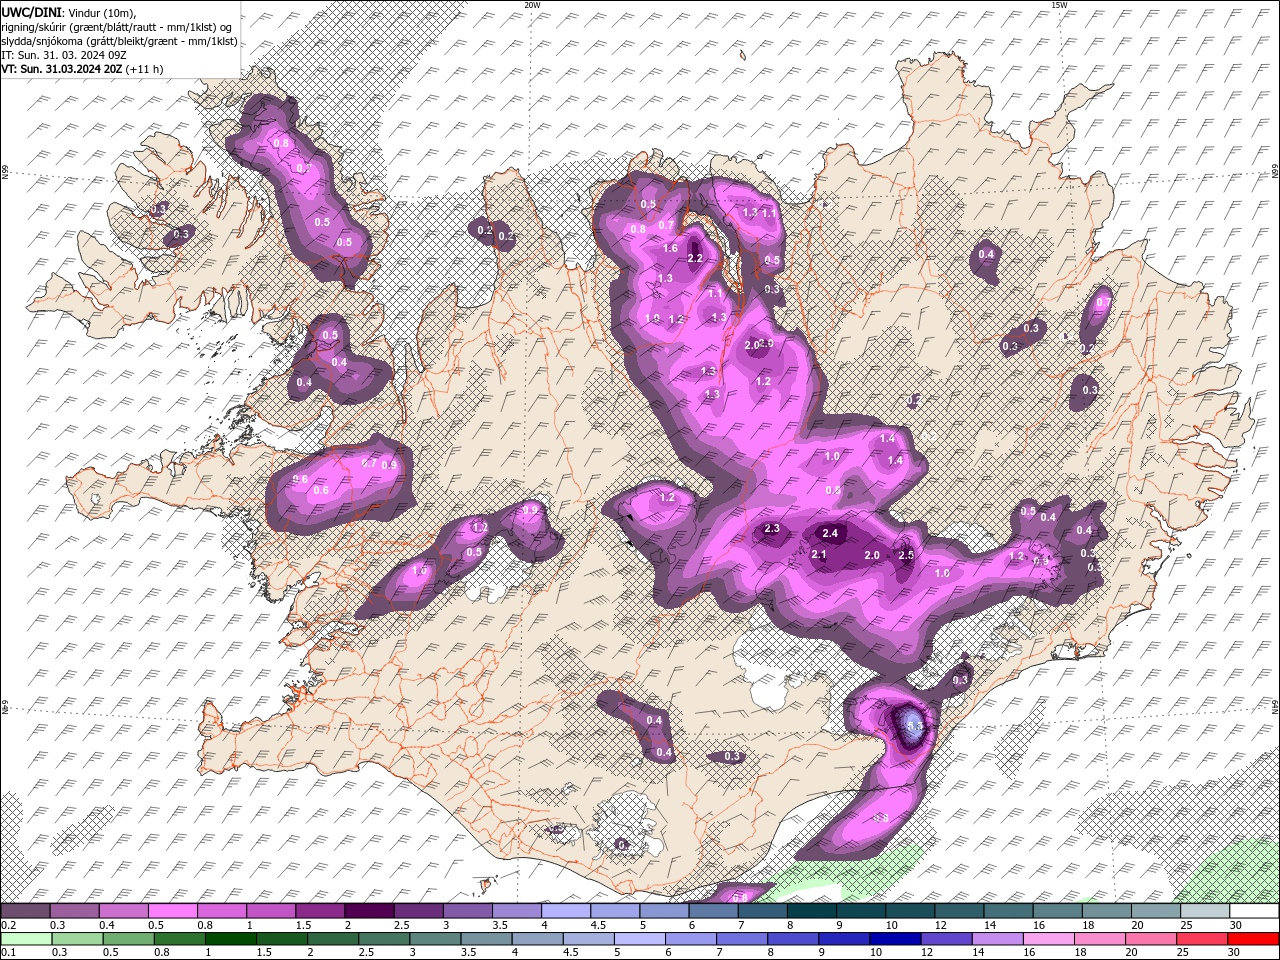This screenshot has width=1280, height=960.
Task: Select the rain legend swatch between 0.5 and 0.8
Action: 128,939
